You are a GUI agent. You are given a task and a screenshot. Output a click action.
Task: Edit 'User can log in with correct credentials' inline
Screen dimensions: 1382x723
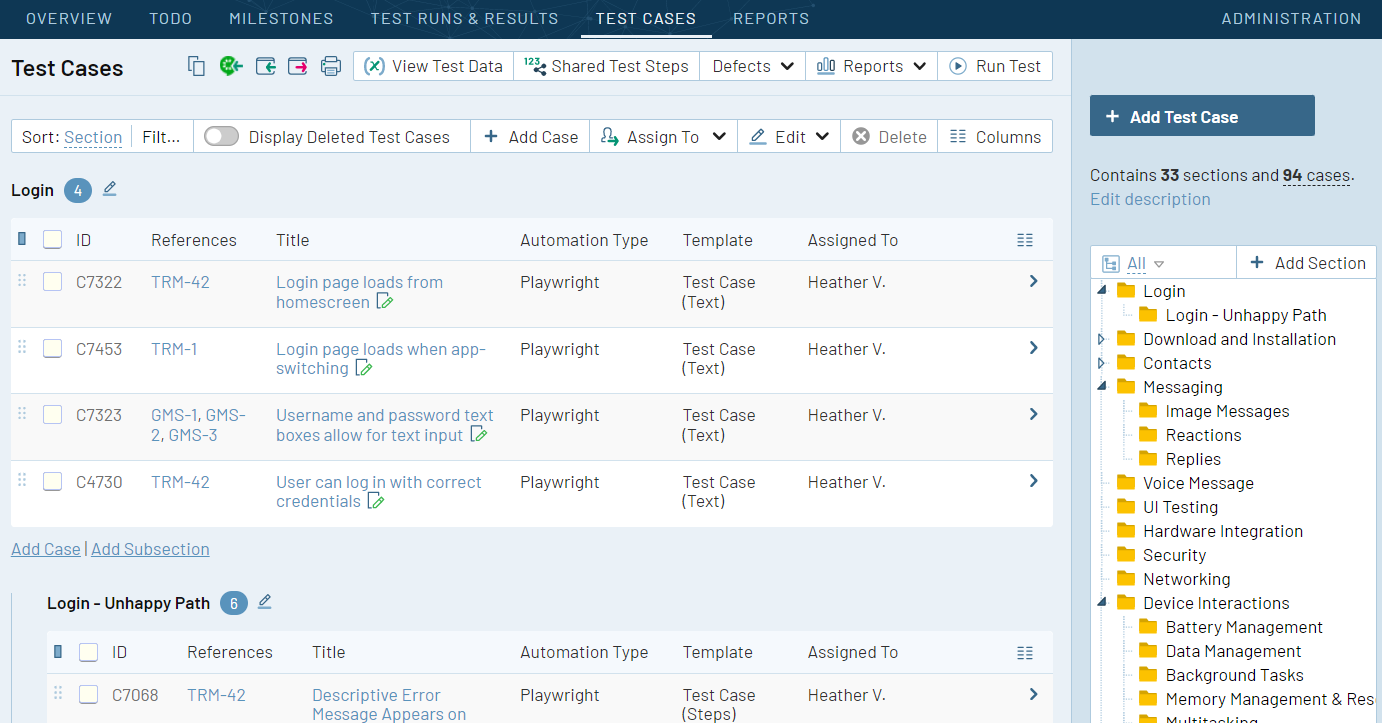[375, 501]
